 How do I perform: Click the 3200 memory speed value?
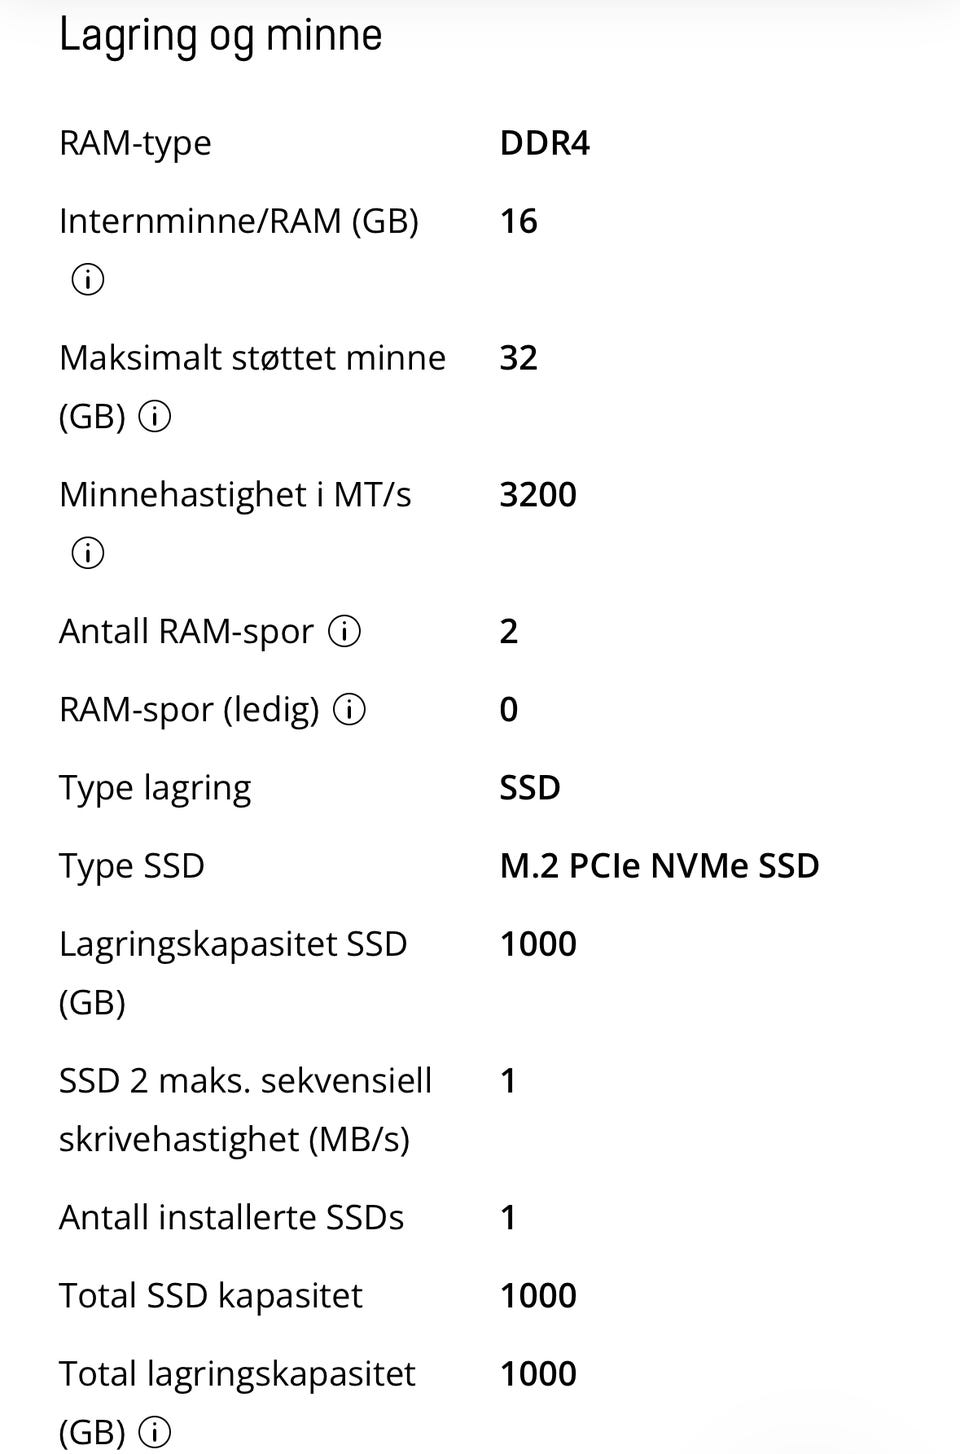538,495
